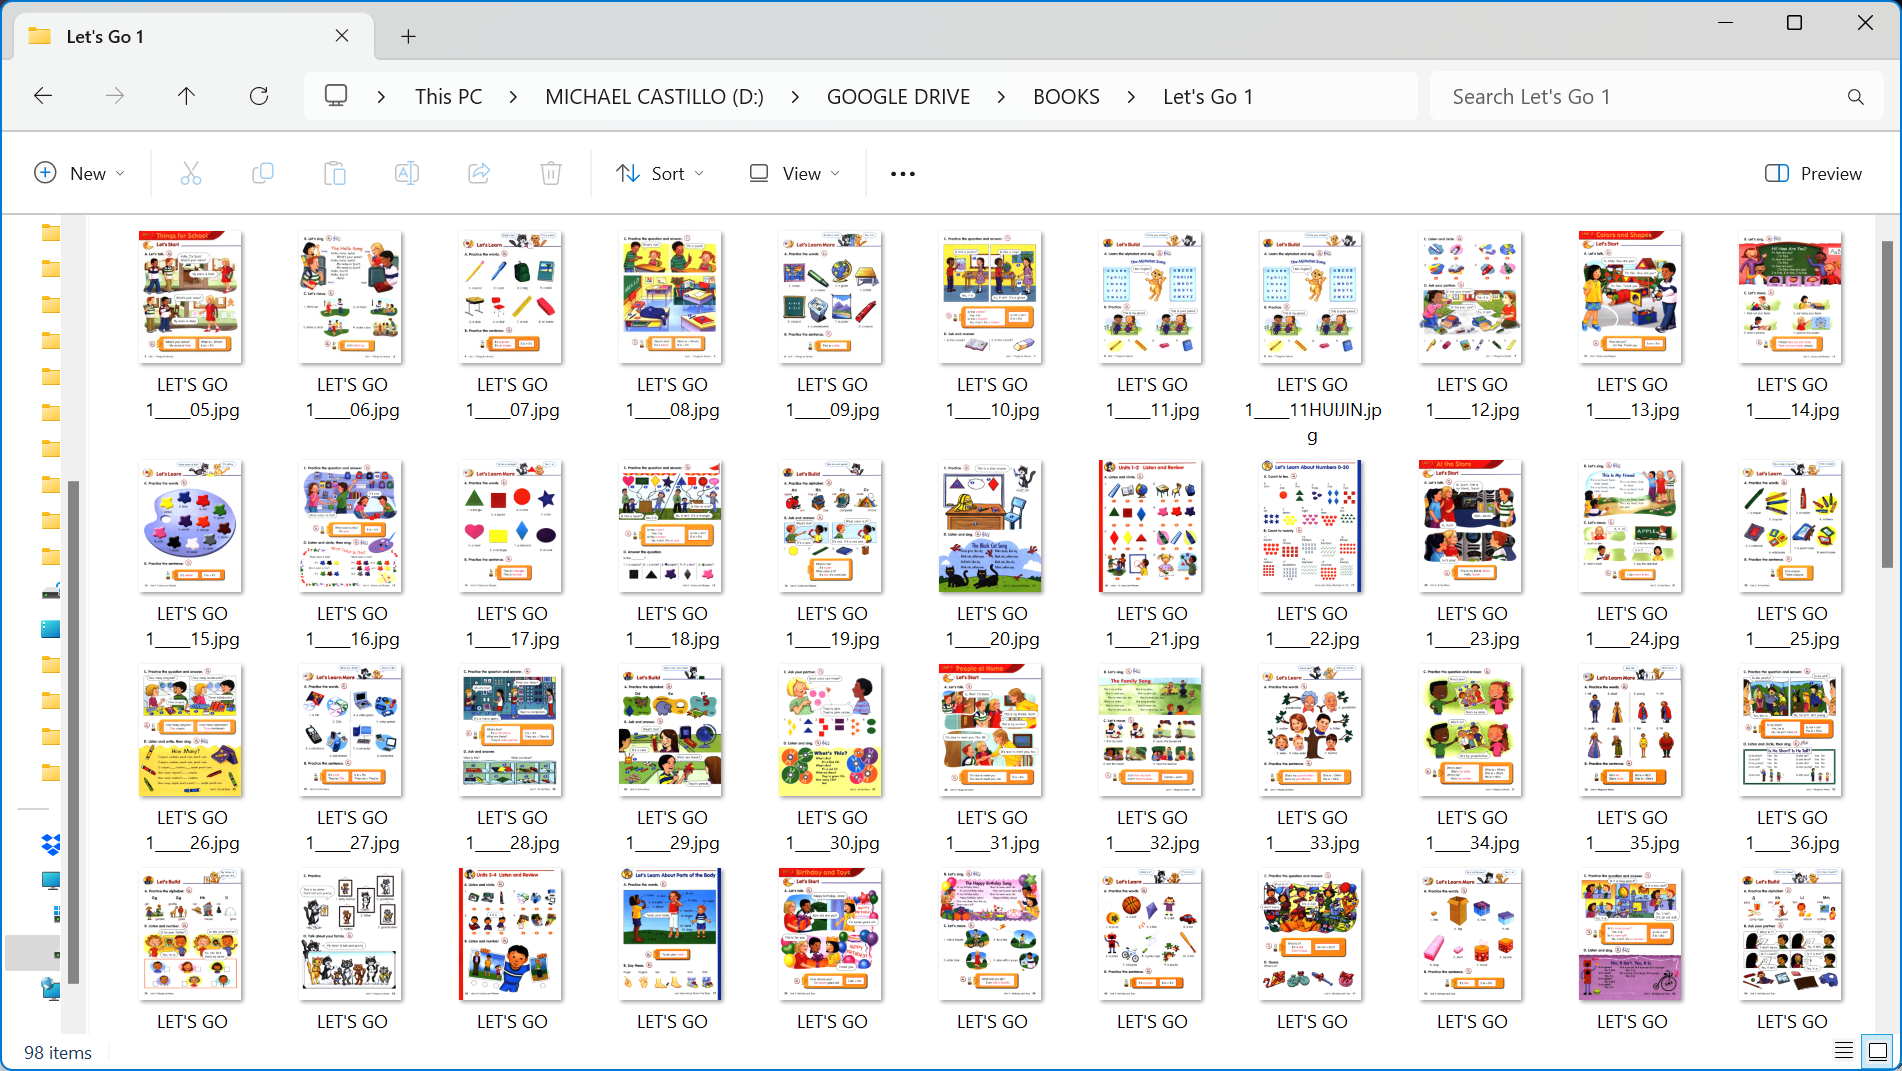Select thumbnail LET'S GO 1___31.jpg
The image size is (1902, 1071).
point(991,730)
